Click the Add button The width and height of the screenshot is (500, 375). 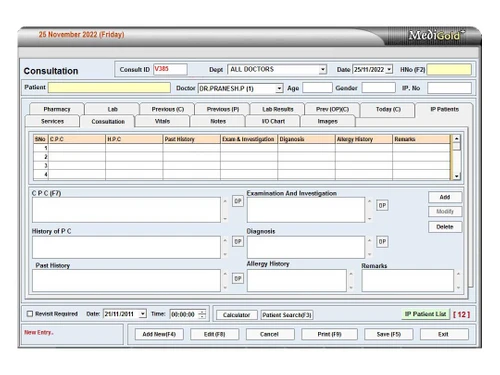(x=445, y=197)
